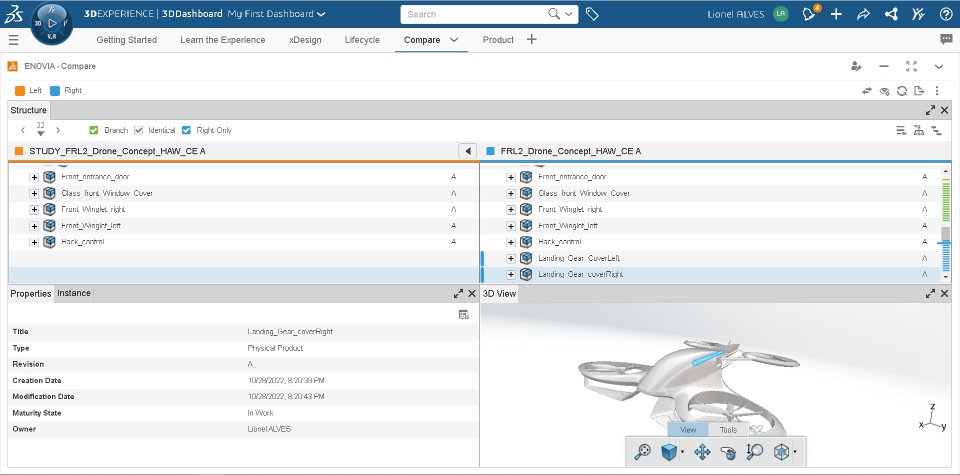Add a new dashboard tab
This screenshot has height=475, width=960.
[531, 39]
